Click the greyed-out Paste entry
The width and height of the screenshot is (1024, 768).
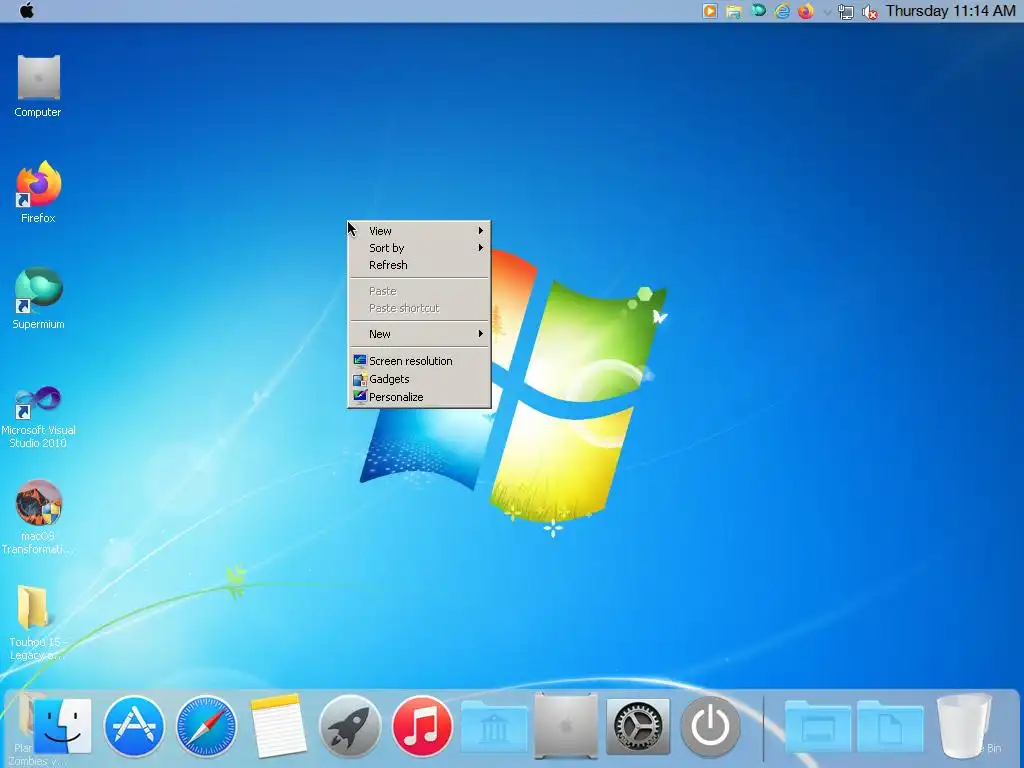(419, 291)
